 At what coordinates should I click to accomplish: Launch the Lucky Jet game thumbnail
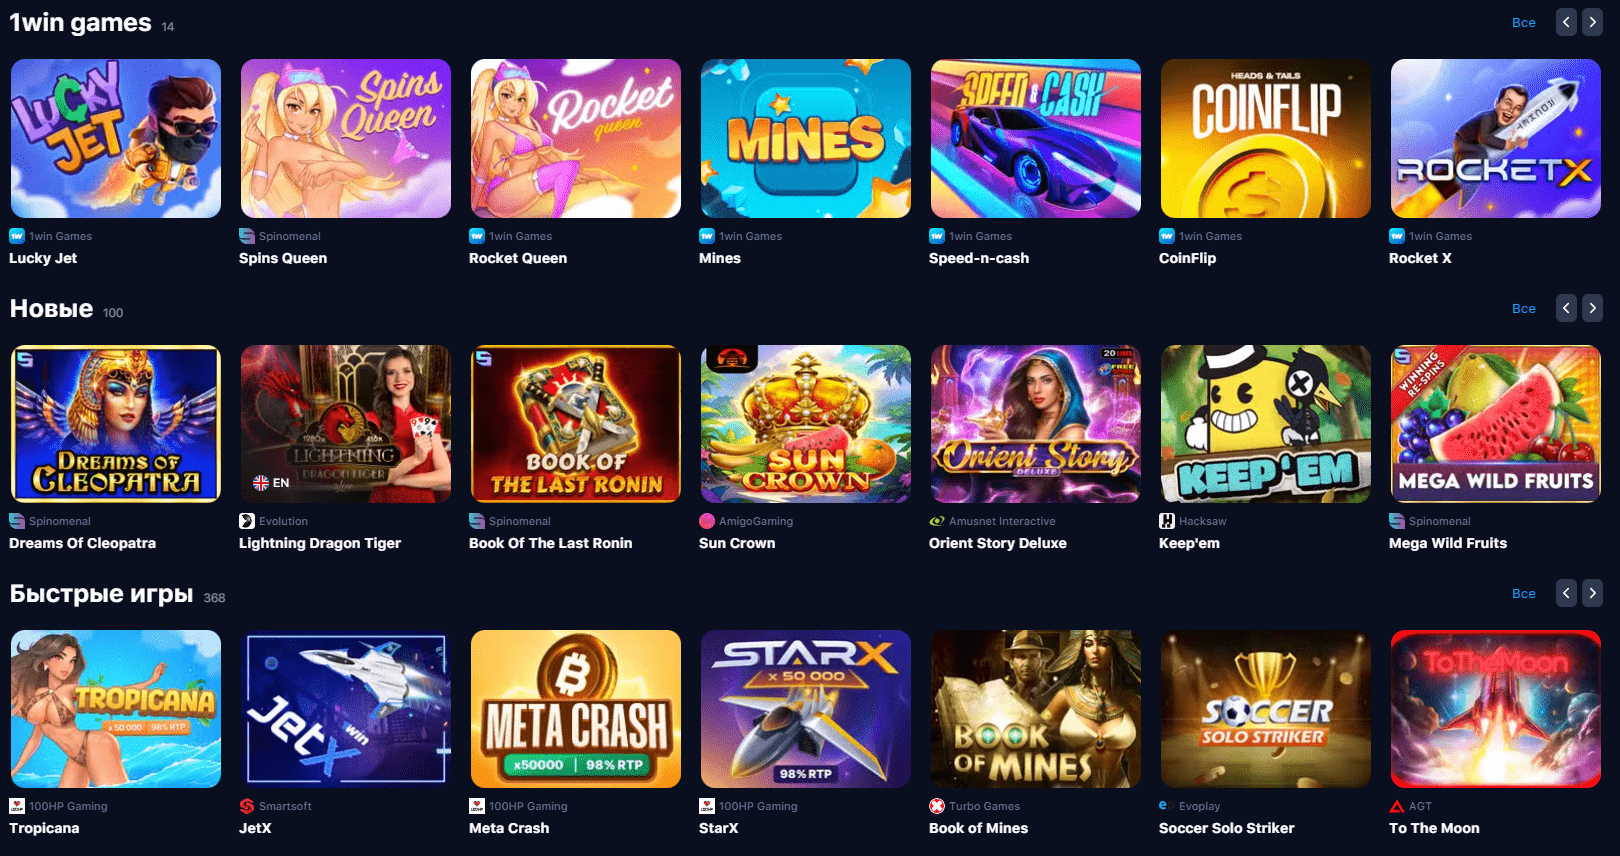pyautogui.click(x=116, y=138)
